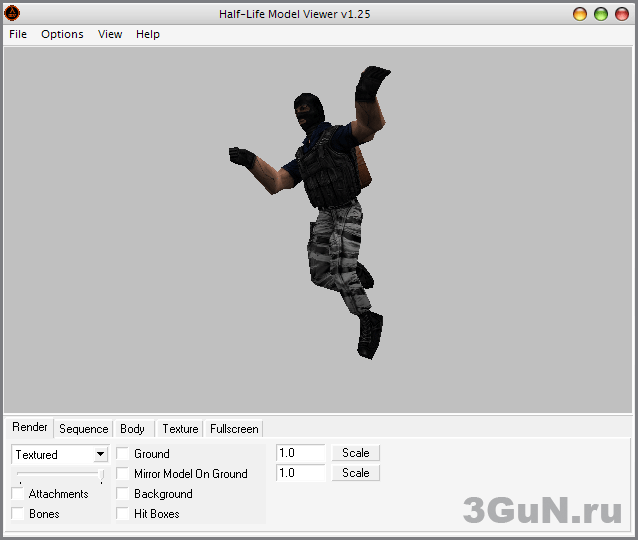
Task: Switch to the Render tab
Action: tap(30, 427)
